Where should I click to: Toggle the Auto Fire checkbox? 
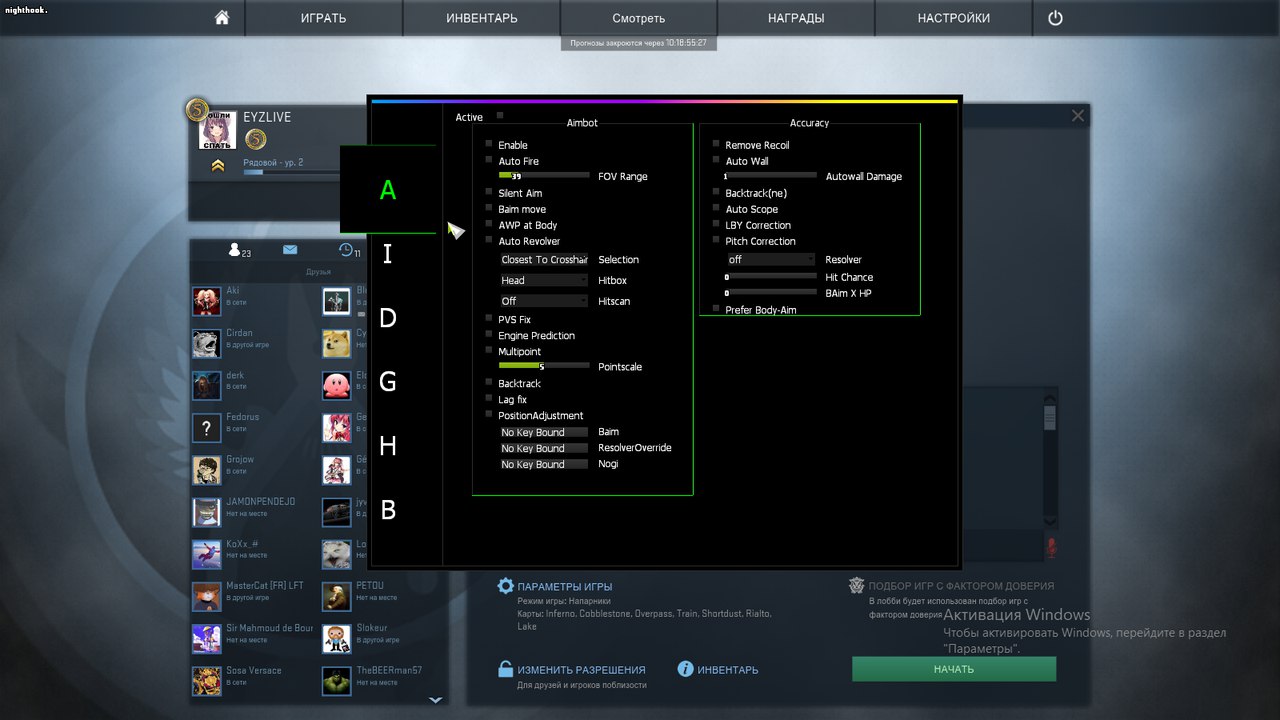pyautogui.click(x=489, y=160)
